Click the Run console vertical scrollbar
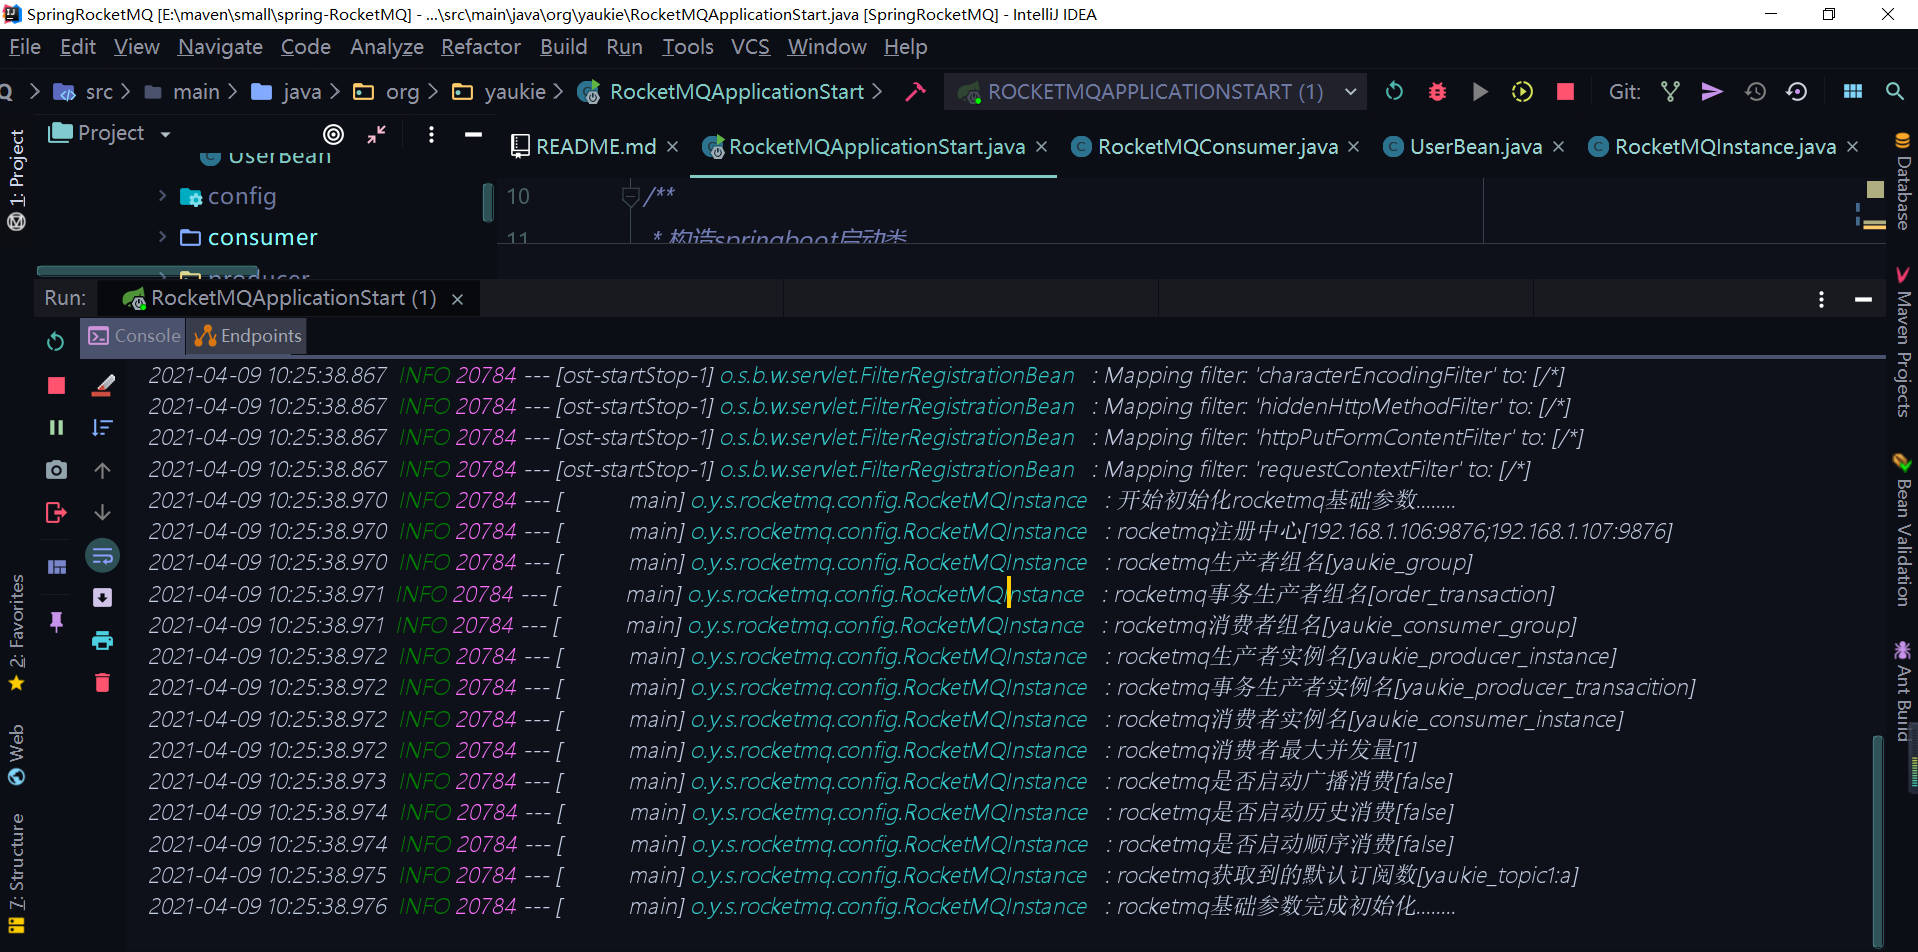Image resolution: width=1918 pixels, height=952 pixels. (1877, 842)
